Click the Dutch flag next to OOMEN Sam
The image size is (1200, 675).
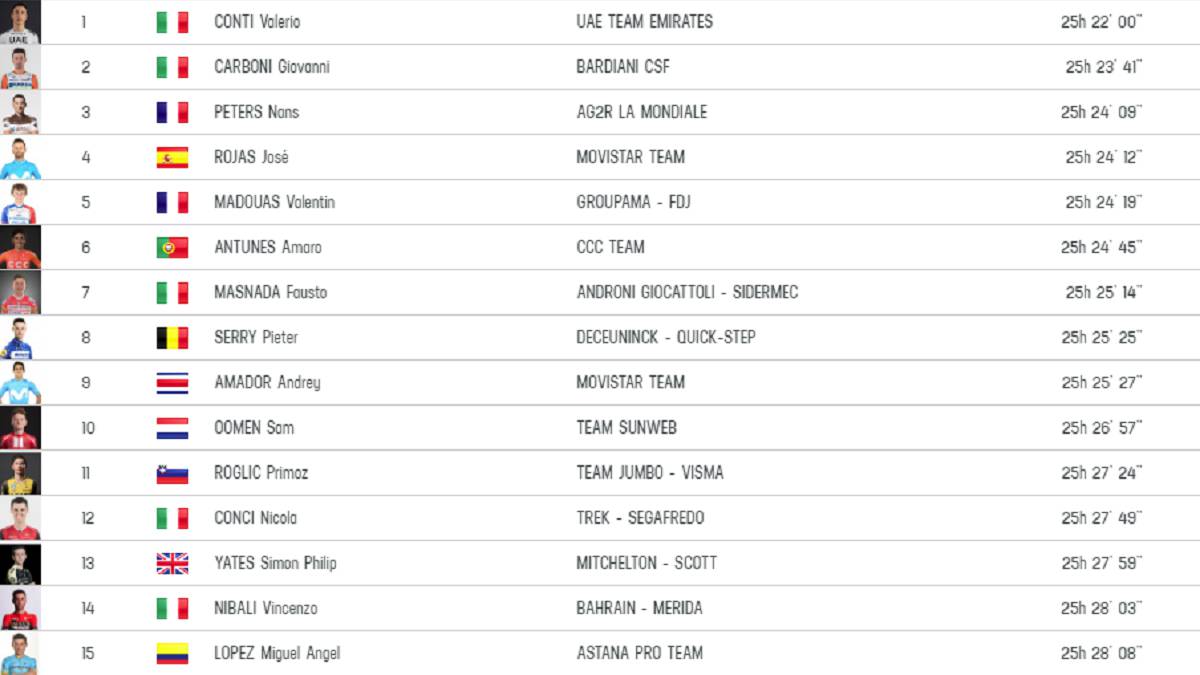pos(172,428)
